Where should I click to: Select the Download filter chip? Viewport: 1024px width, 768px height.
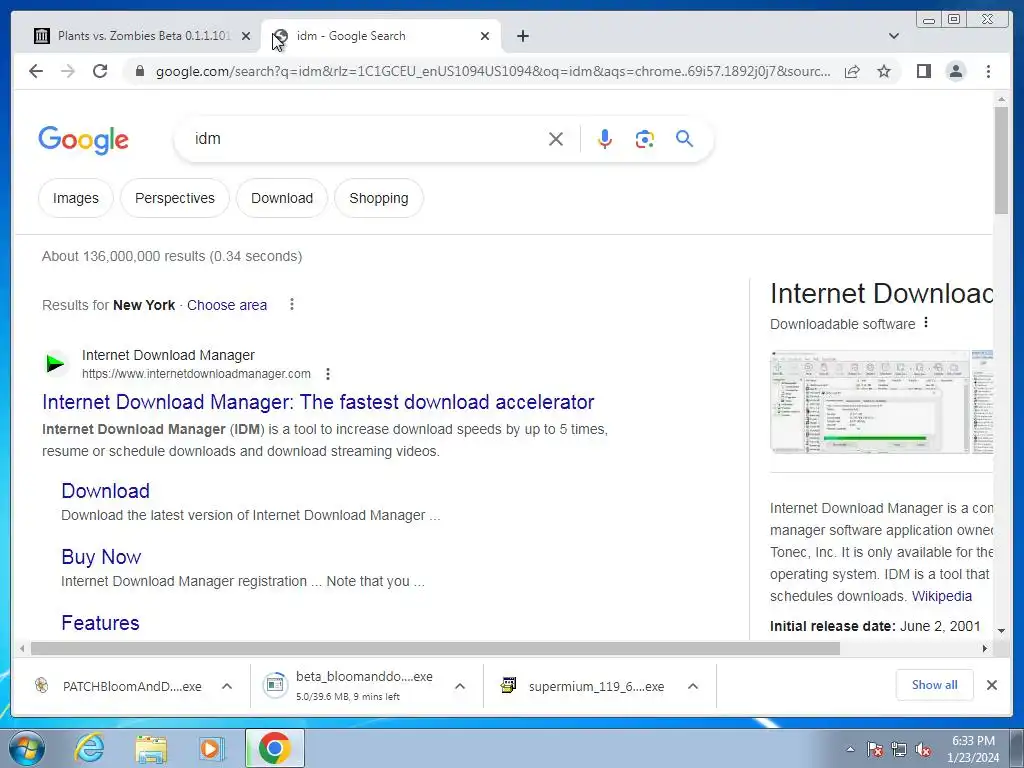tap(282, 198)
